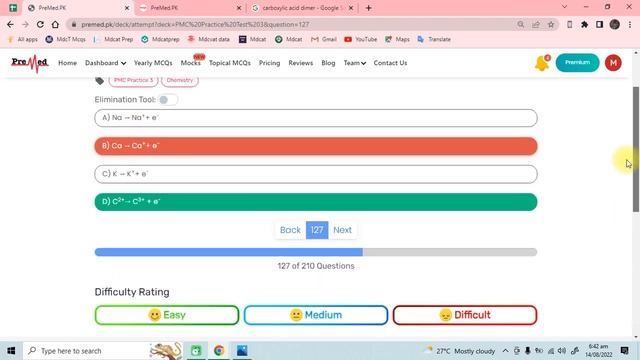
Task: Open the Translate bookmark
Action: point(434,39)
